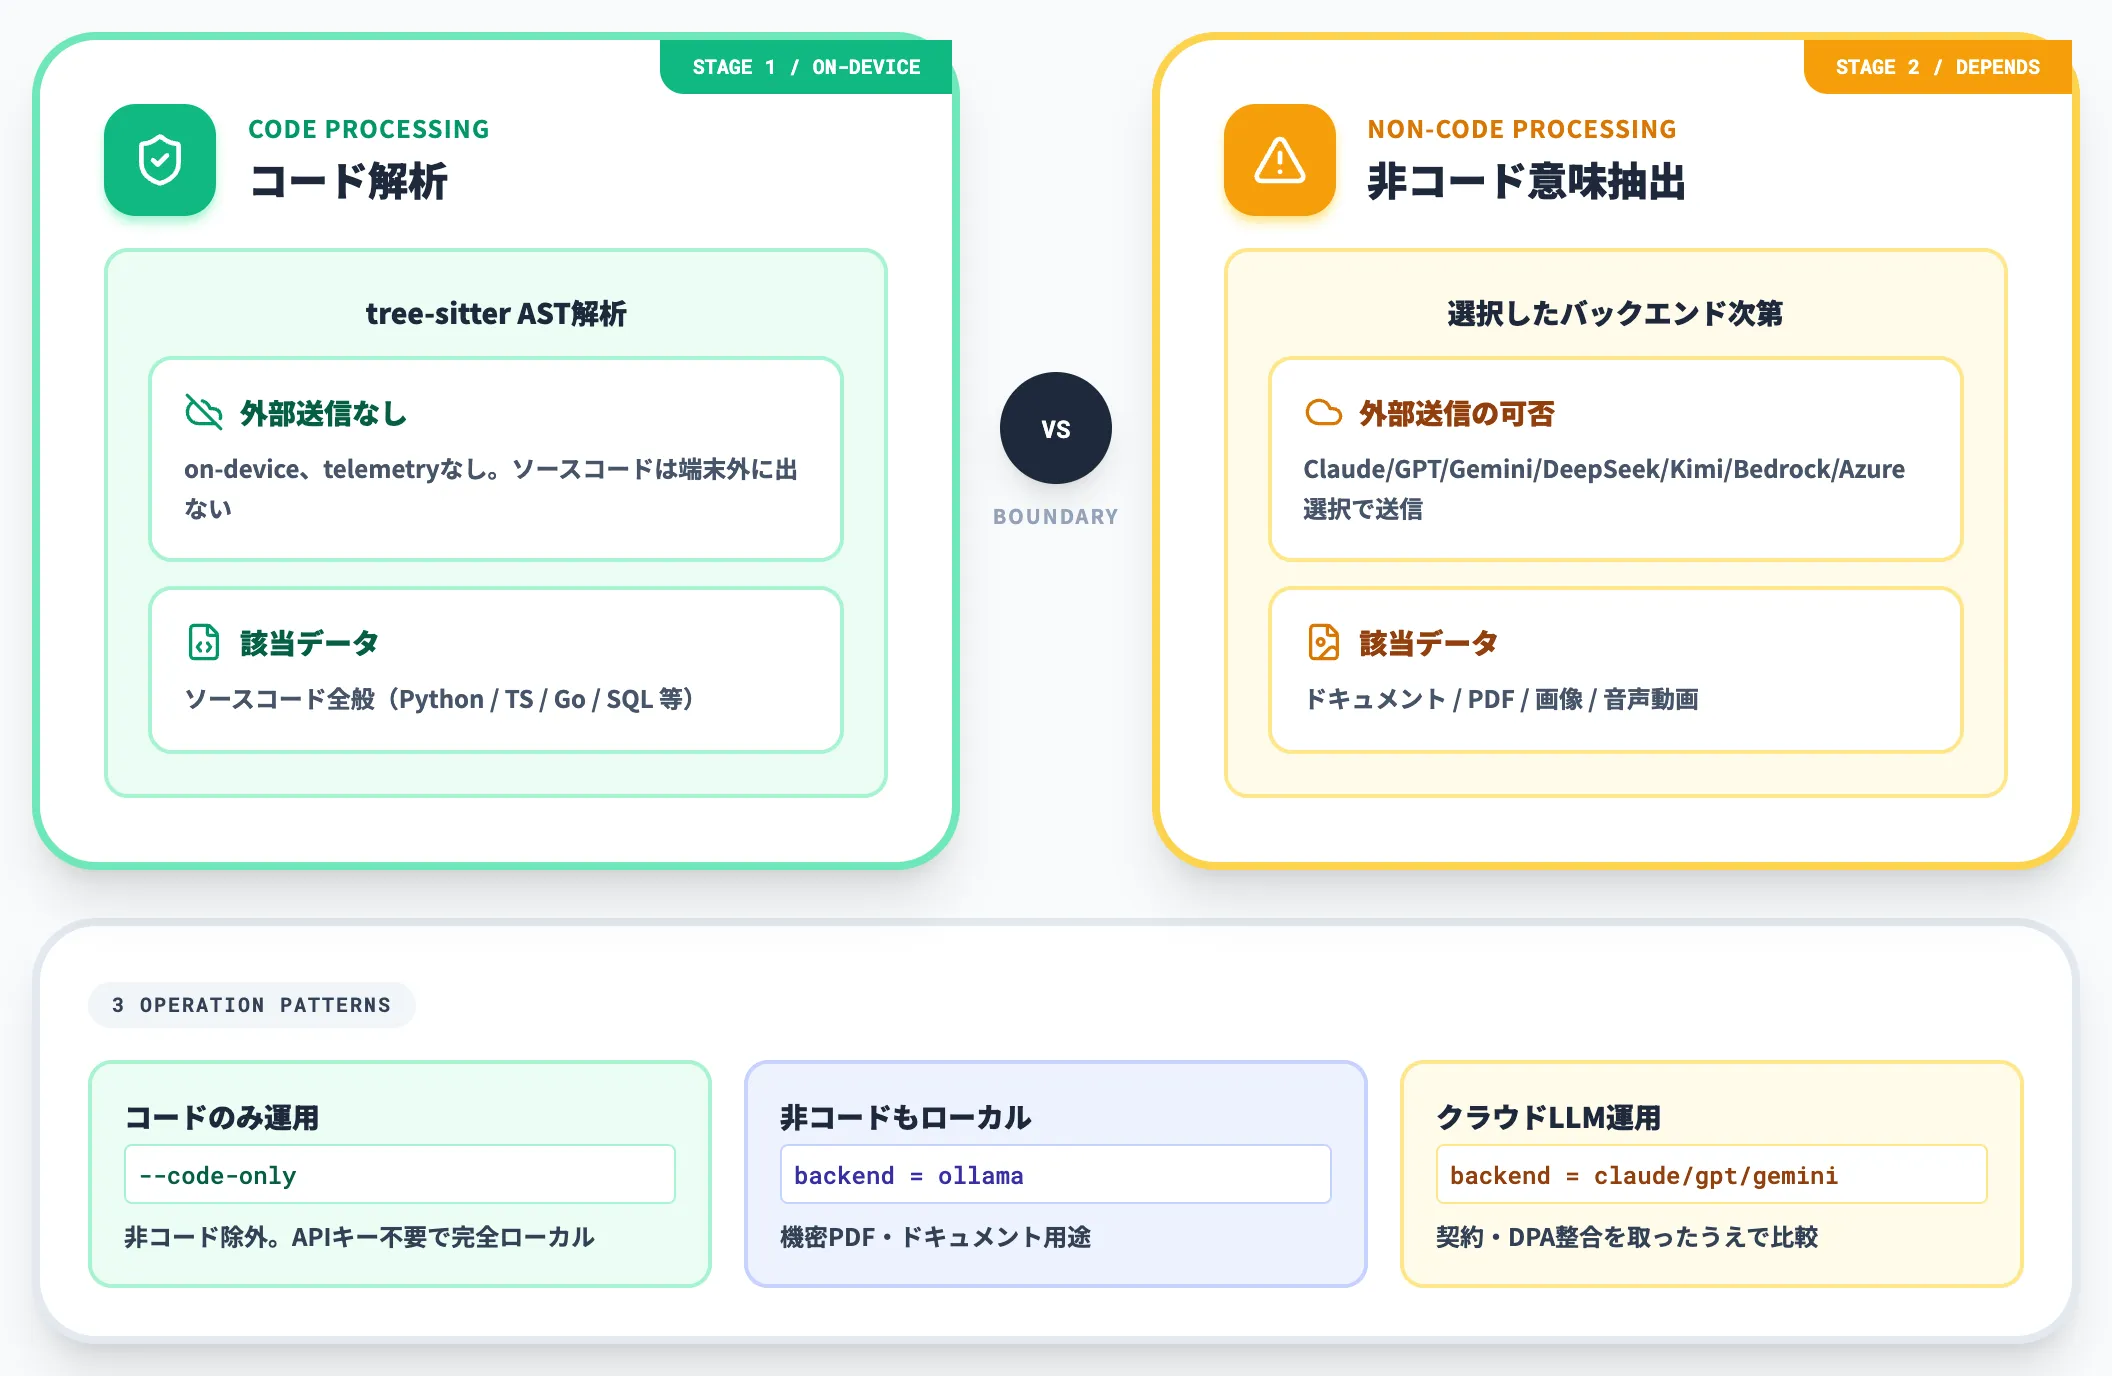
Task: Click the orange cloud icon
Action: click(x=1323, y=412)
